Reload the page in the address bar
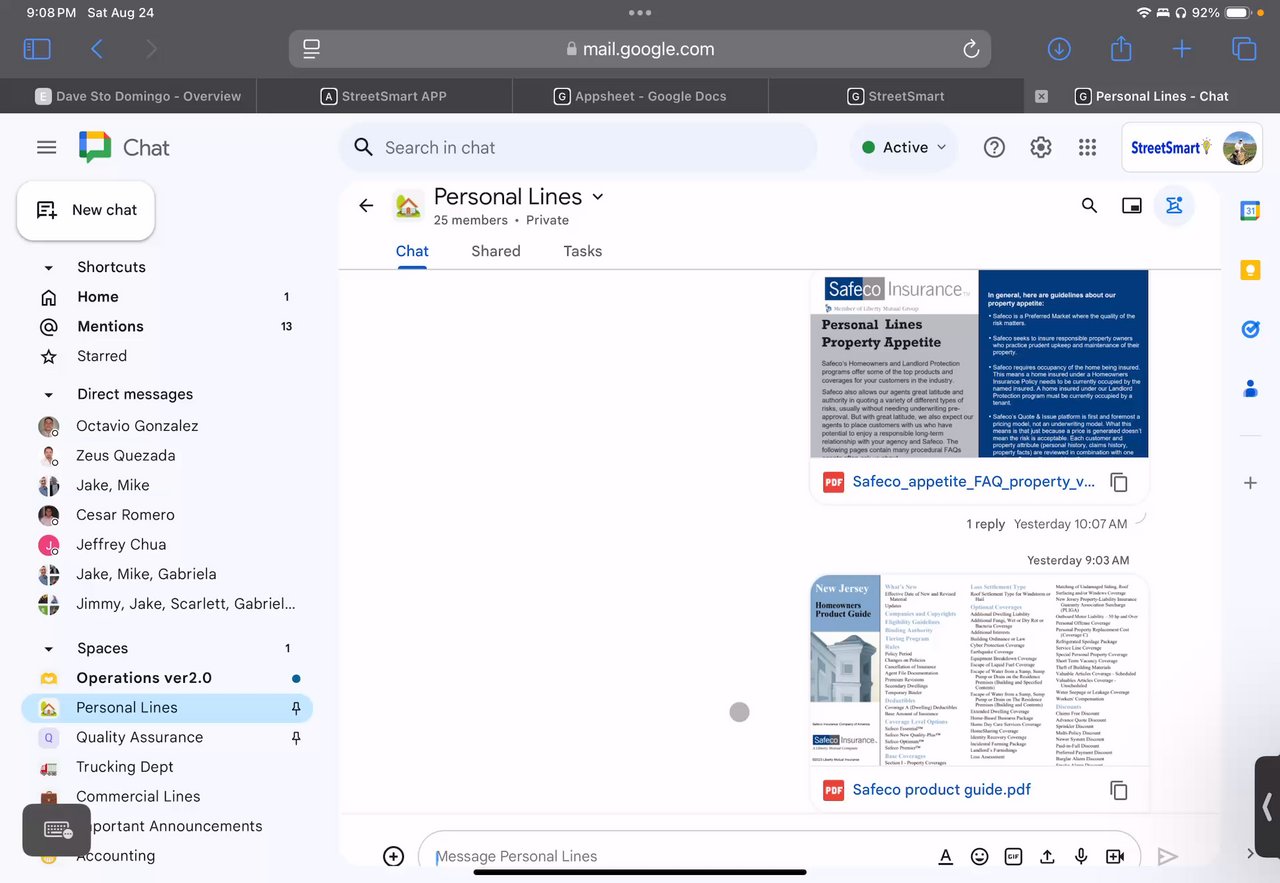The width and height of the screenshot is (1280, 883). [x=970, y=49]
